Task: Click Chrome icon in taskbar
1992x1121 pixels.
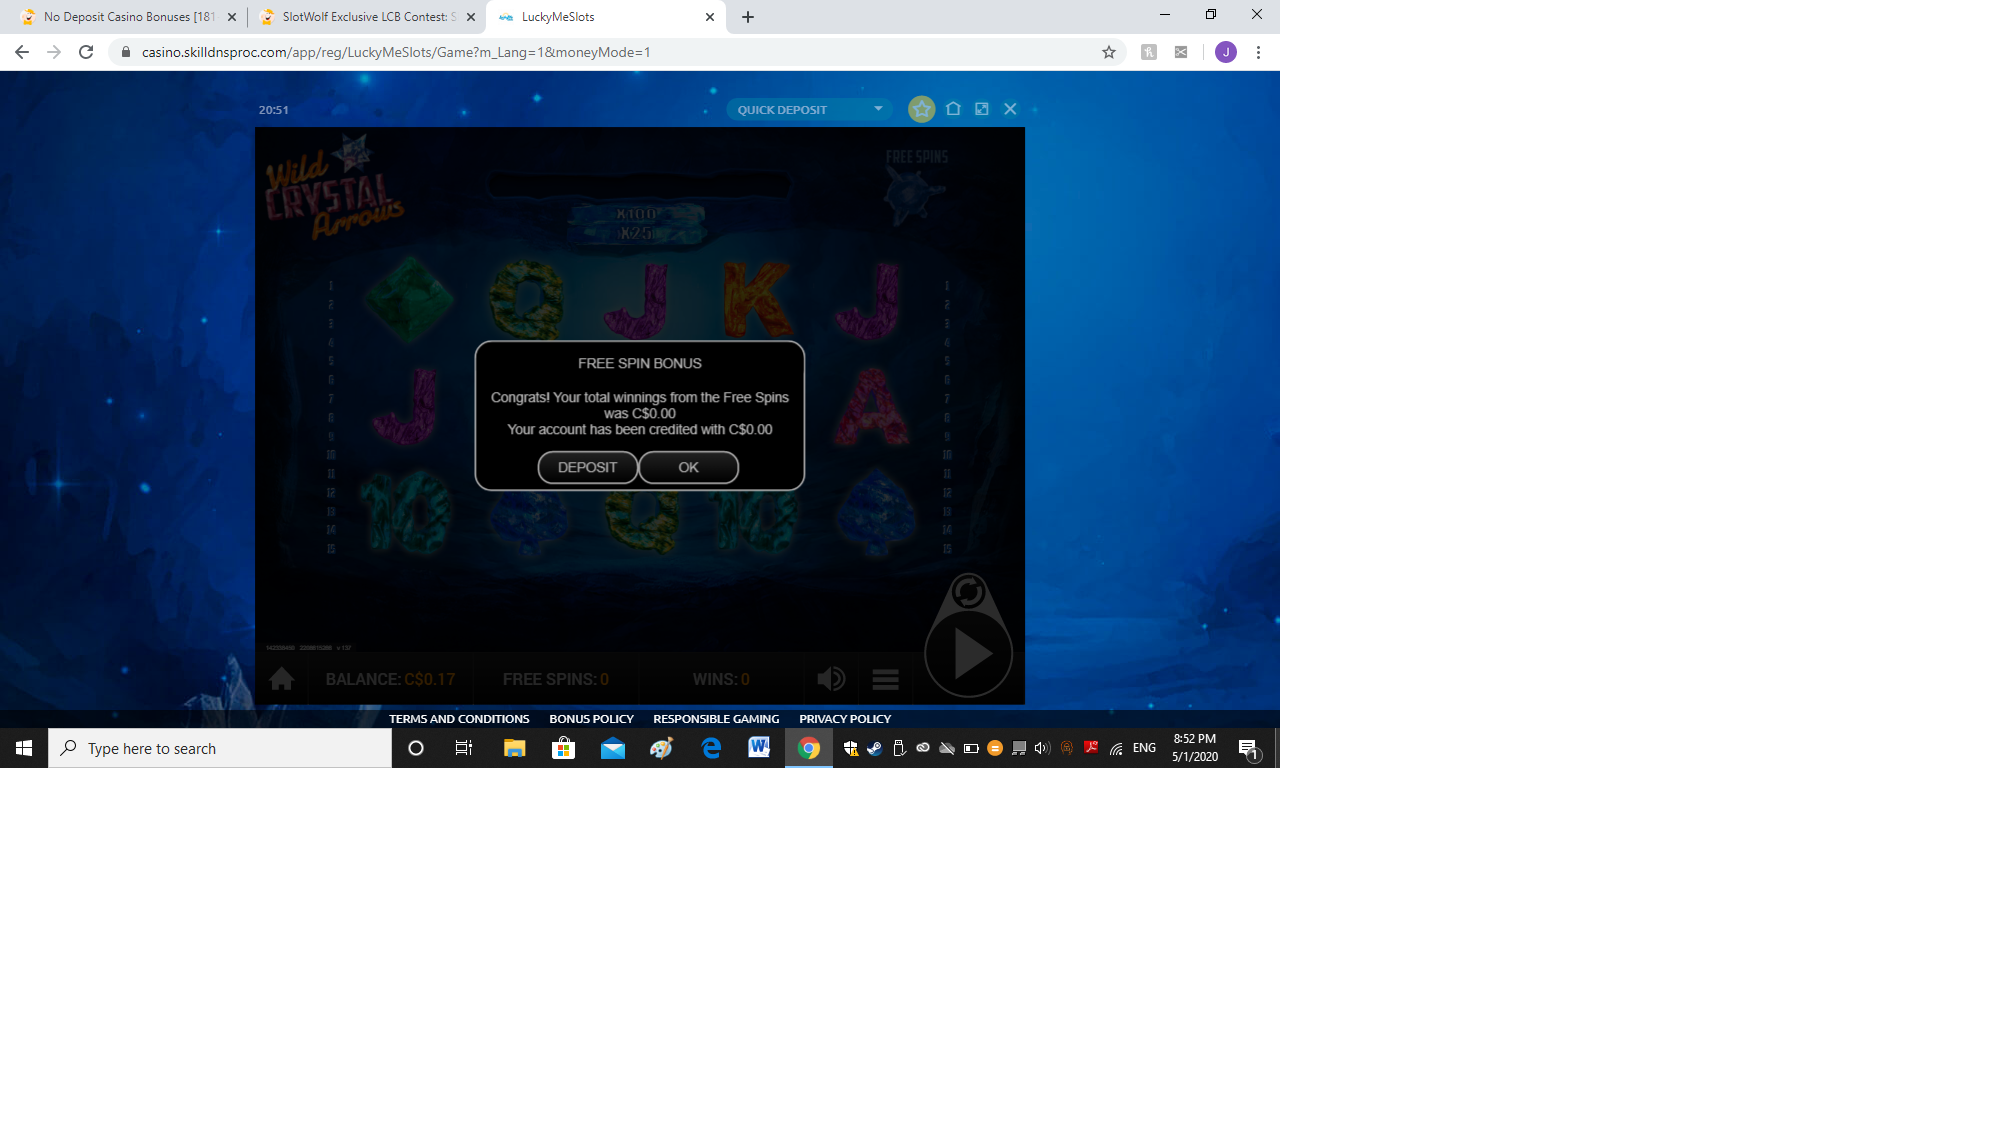Action: 808,748
